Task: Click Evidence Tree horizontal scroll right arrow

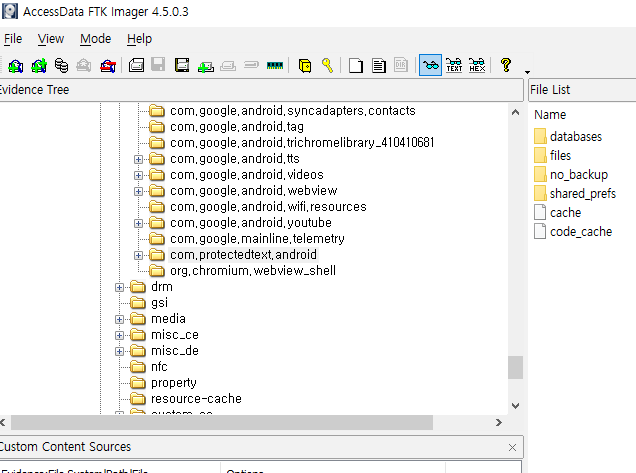Action: coord(499,423)
